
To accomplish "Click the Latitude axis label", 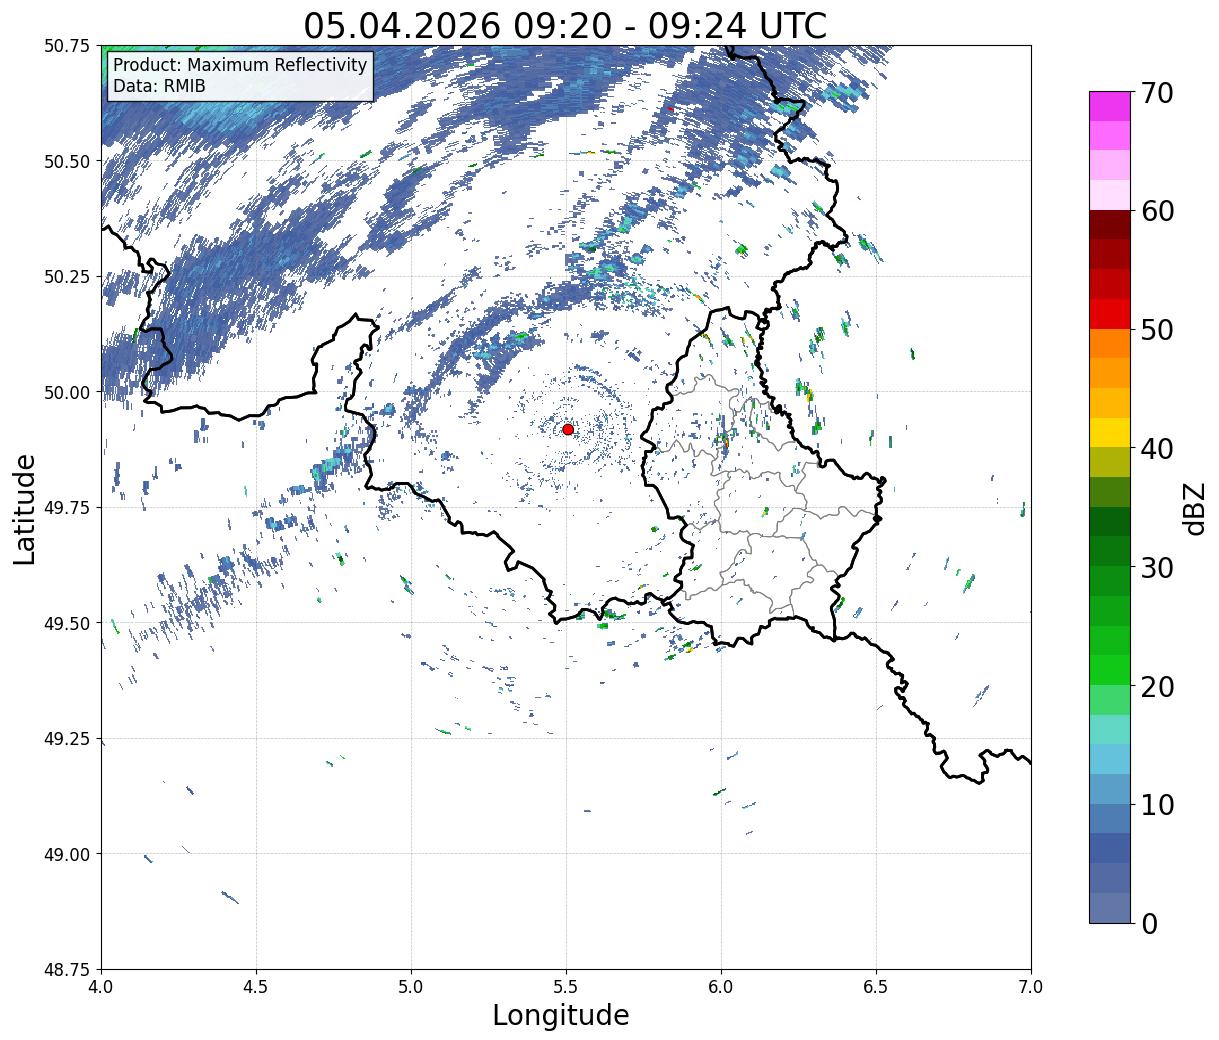I will click(x=26, y=508).
